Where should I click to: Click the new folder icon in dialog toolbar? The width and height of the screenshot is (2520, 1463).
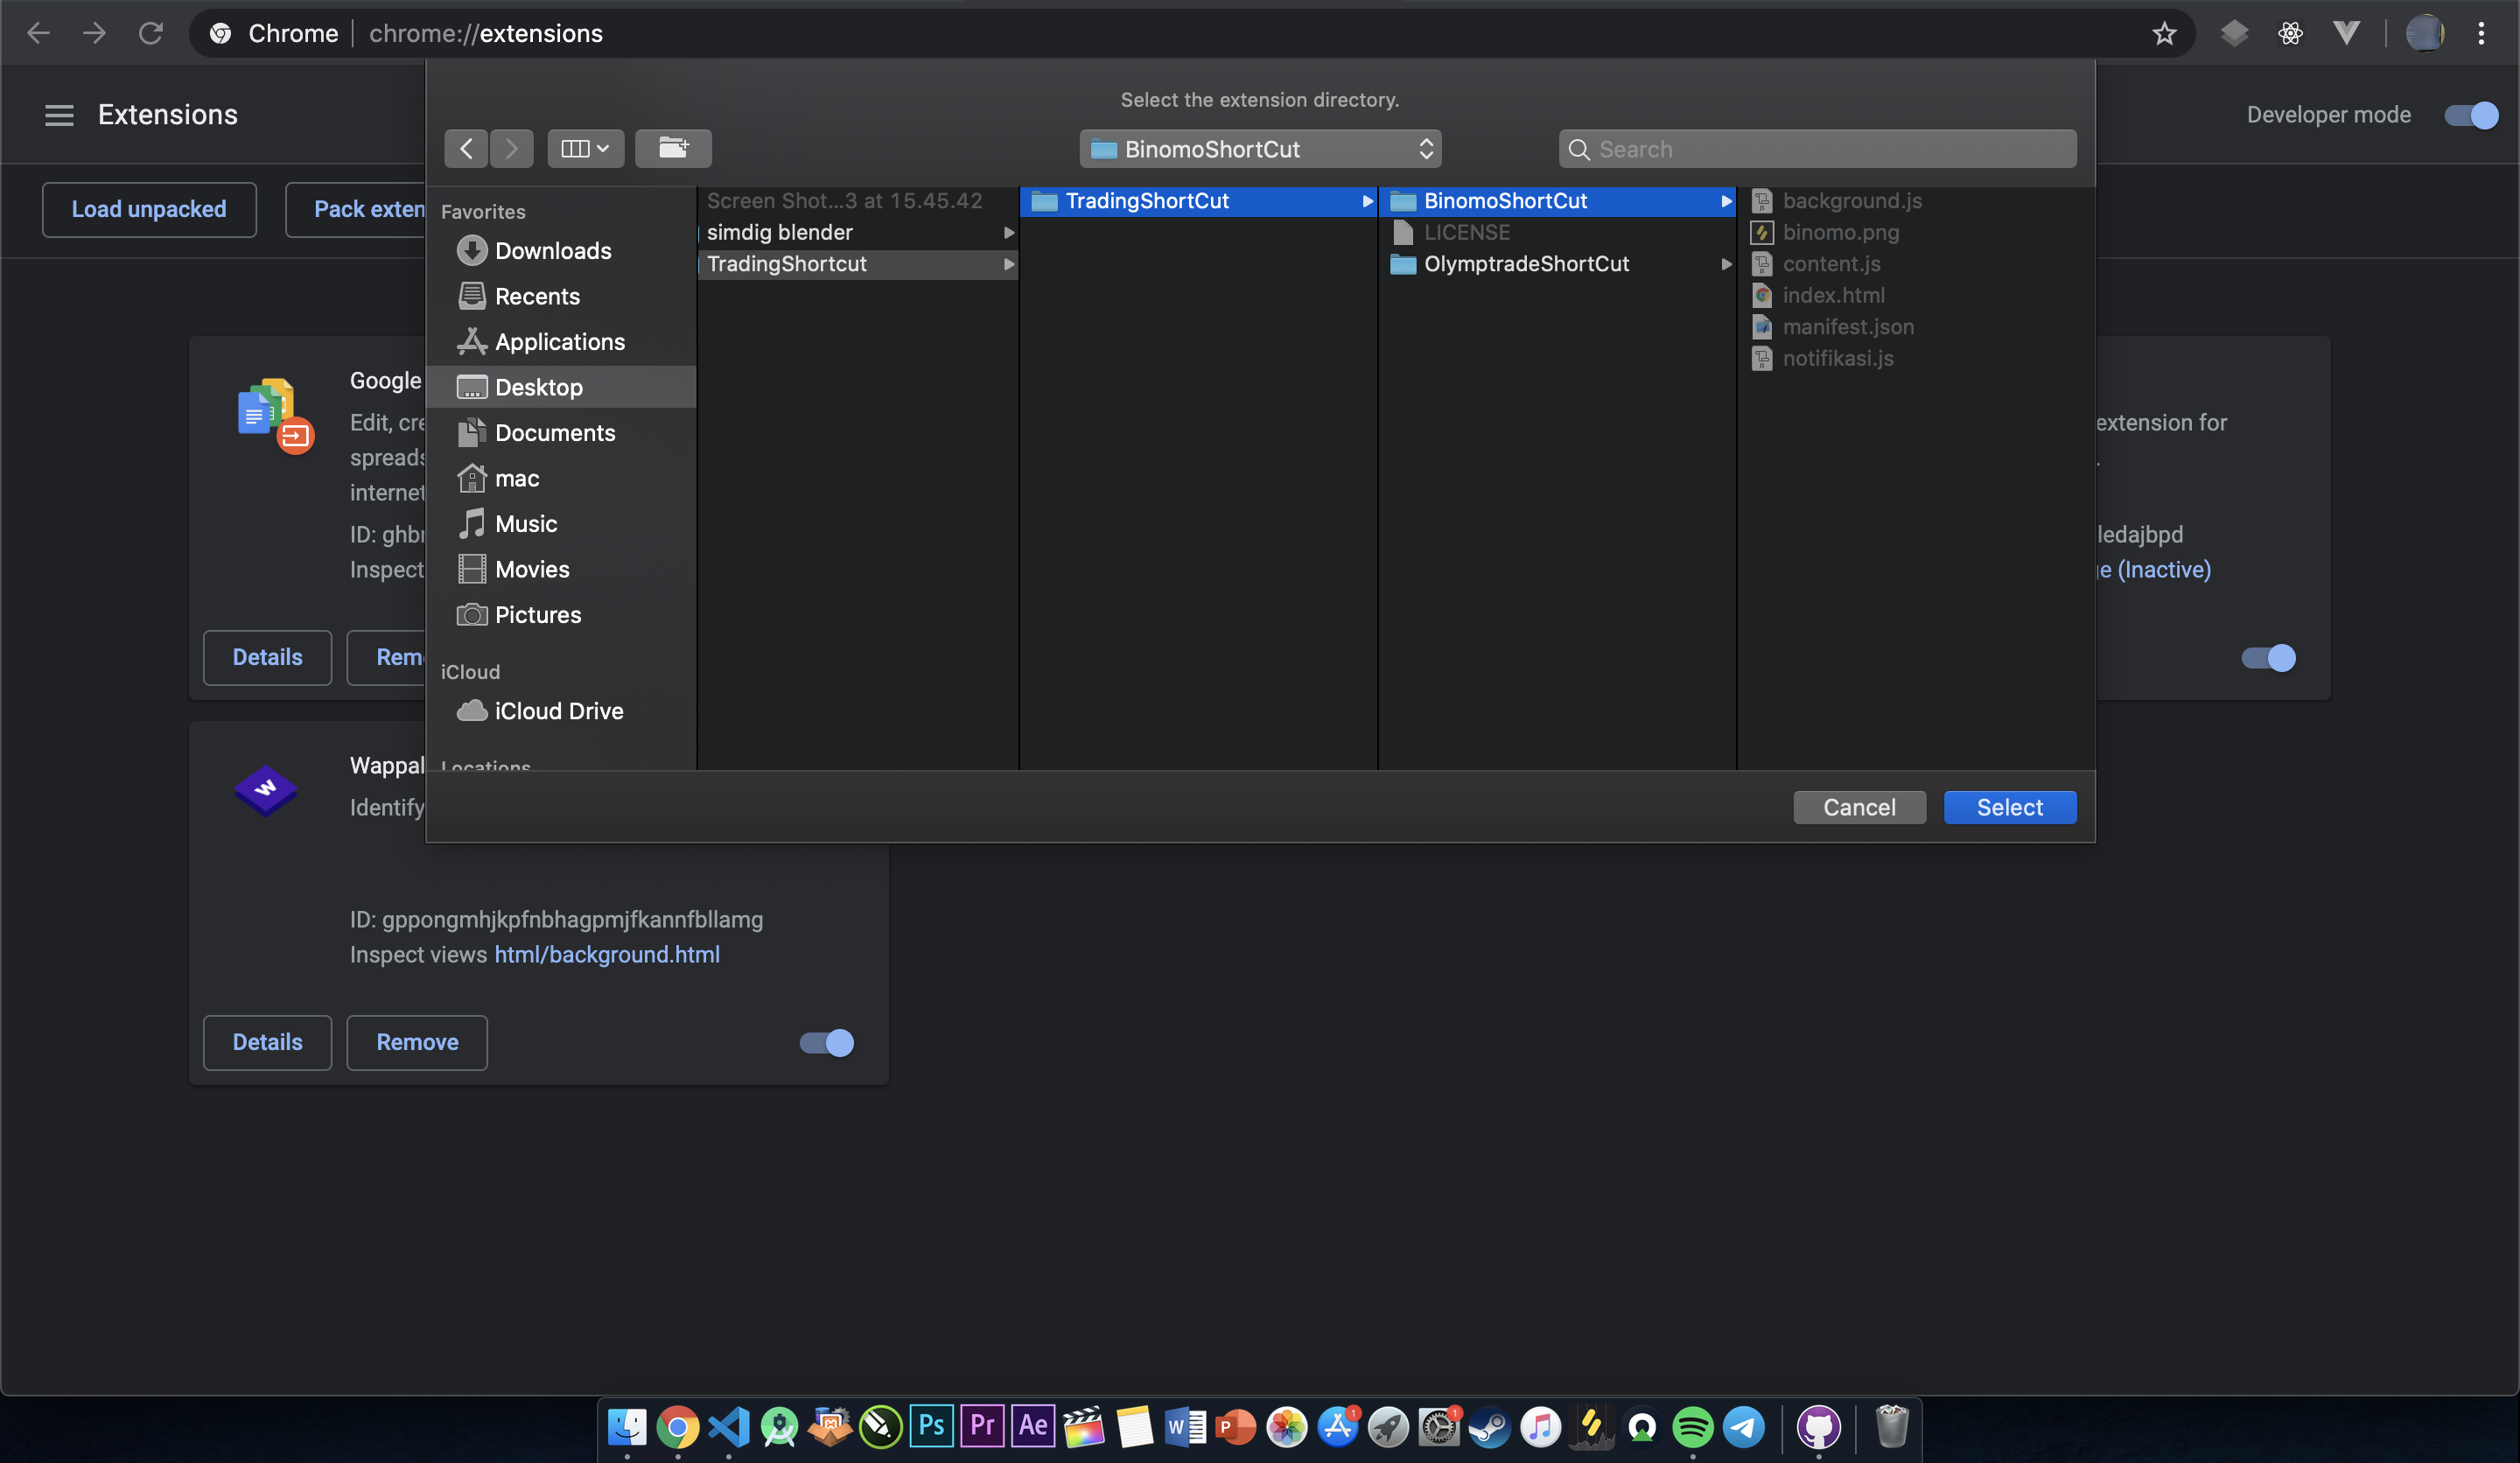673,148
